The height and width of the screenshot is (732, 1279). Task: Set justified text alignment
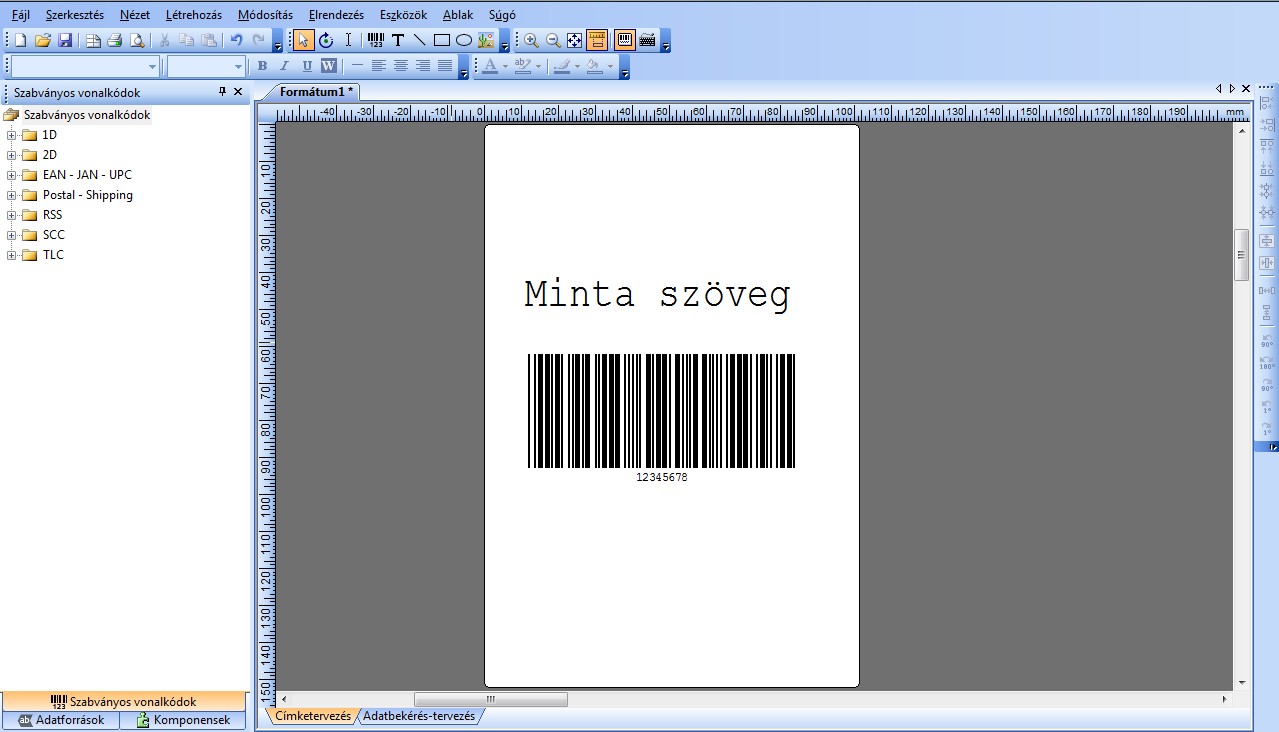[445, 66]
